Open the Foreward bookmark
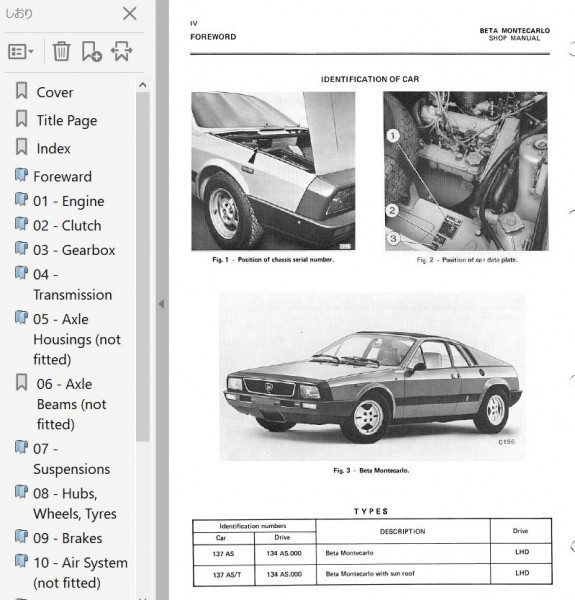This screenshot has width=575, height=600. point(62,176)
